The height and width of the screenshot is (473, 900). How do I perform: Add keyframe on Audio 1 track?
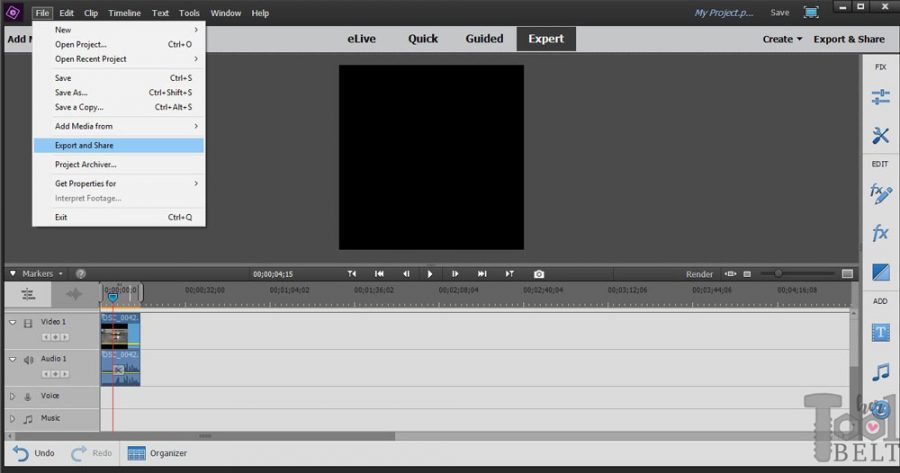(x=55, y=374)
